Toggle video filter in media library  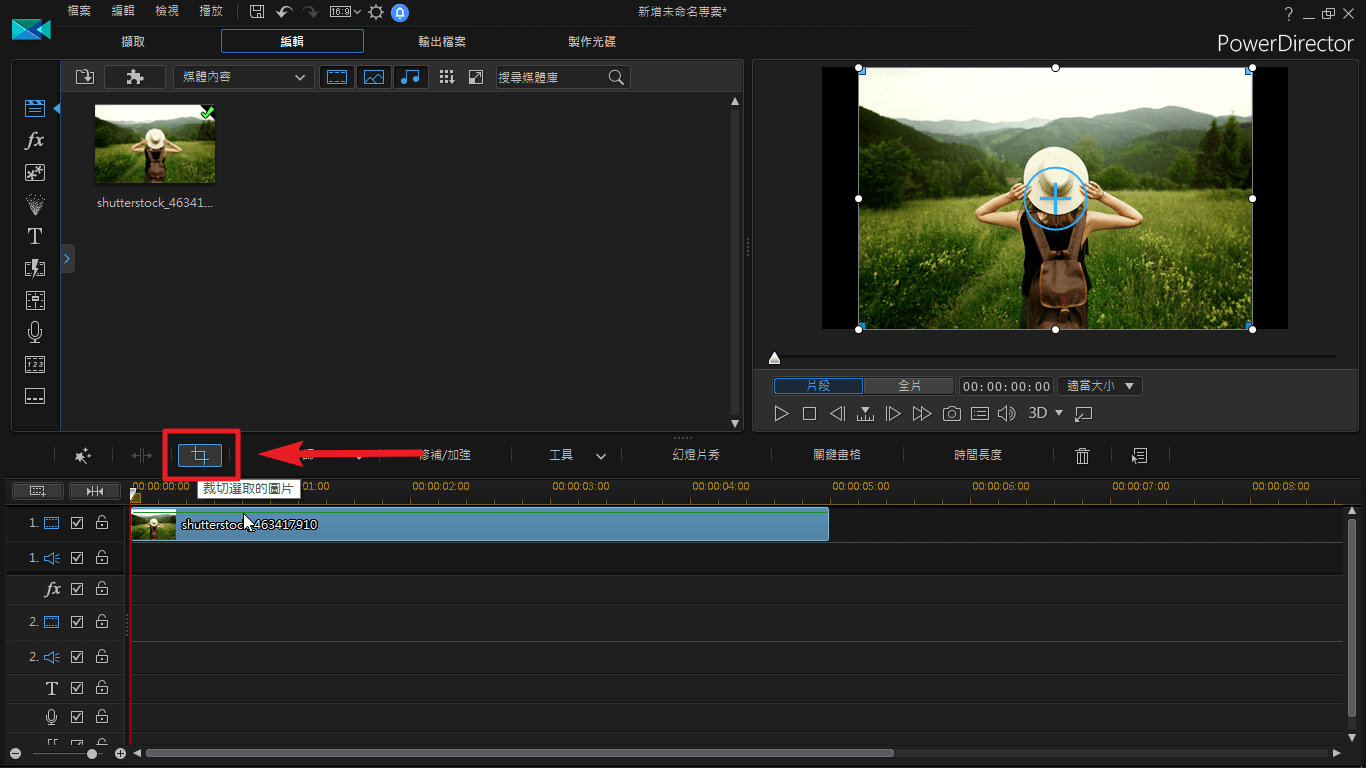coord(337,77)
